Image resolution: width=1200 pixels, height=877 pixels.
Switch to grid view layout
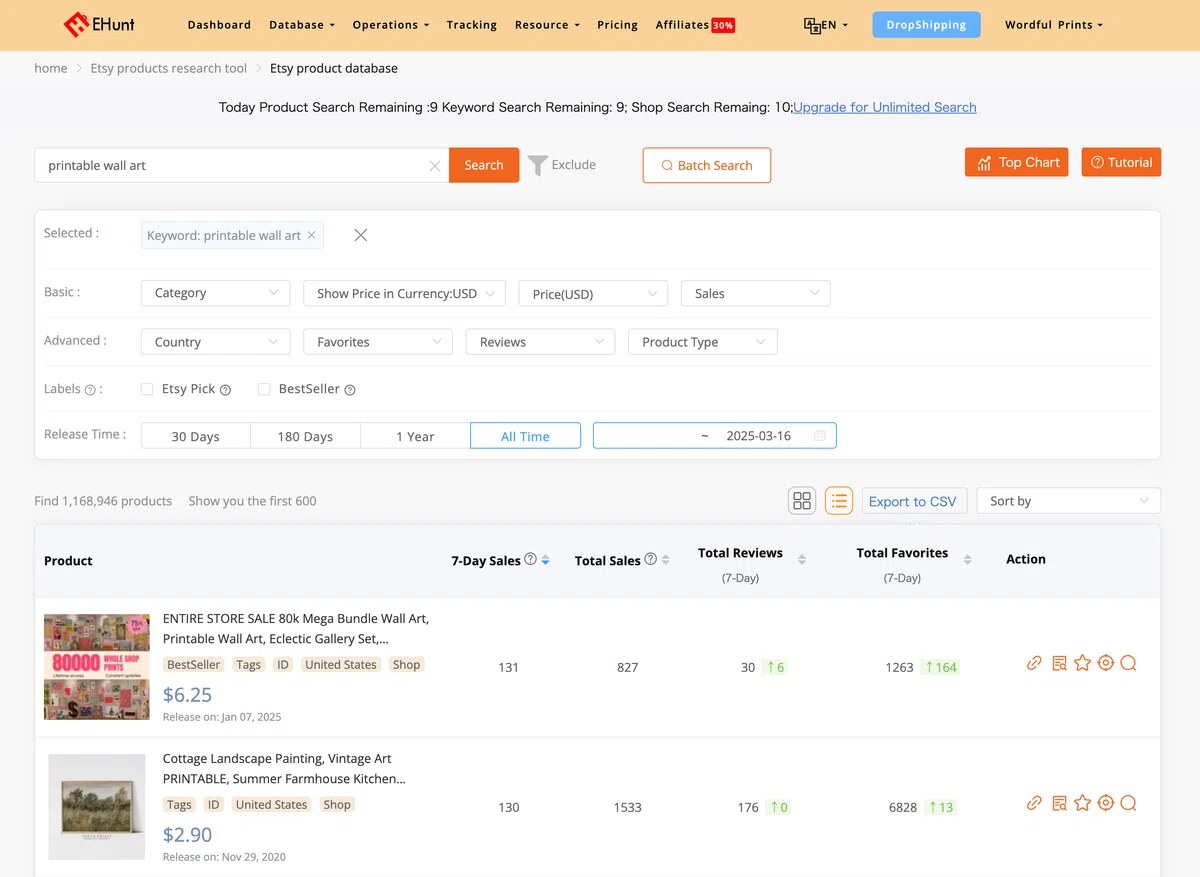pos(802,501)
